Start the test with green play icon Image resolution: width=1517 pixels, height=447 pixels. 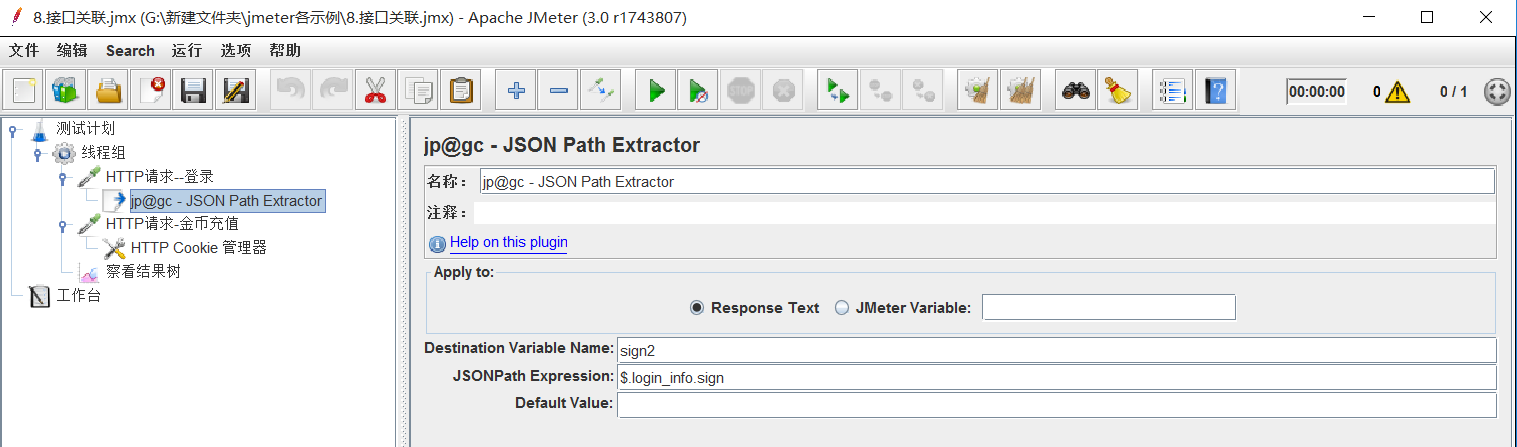[656, 91]
